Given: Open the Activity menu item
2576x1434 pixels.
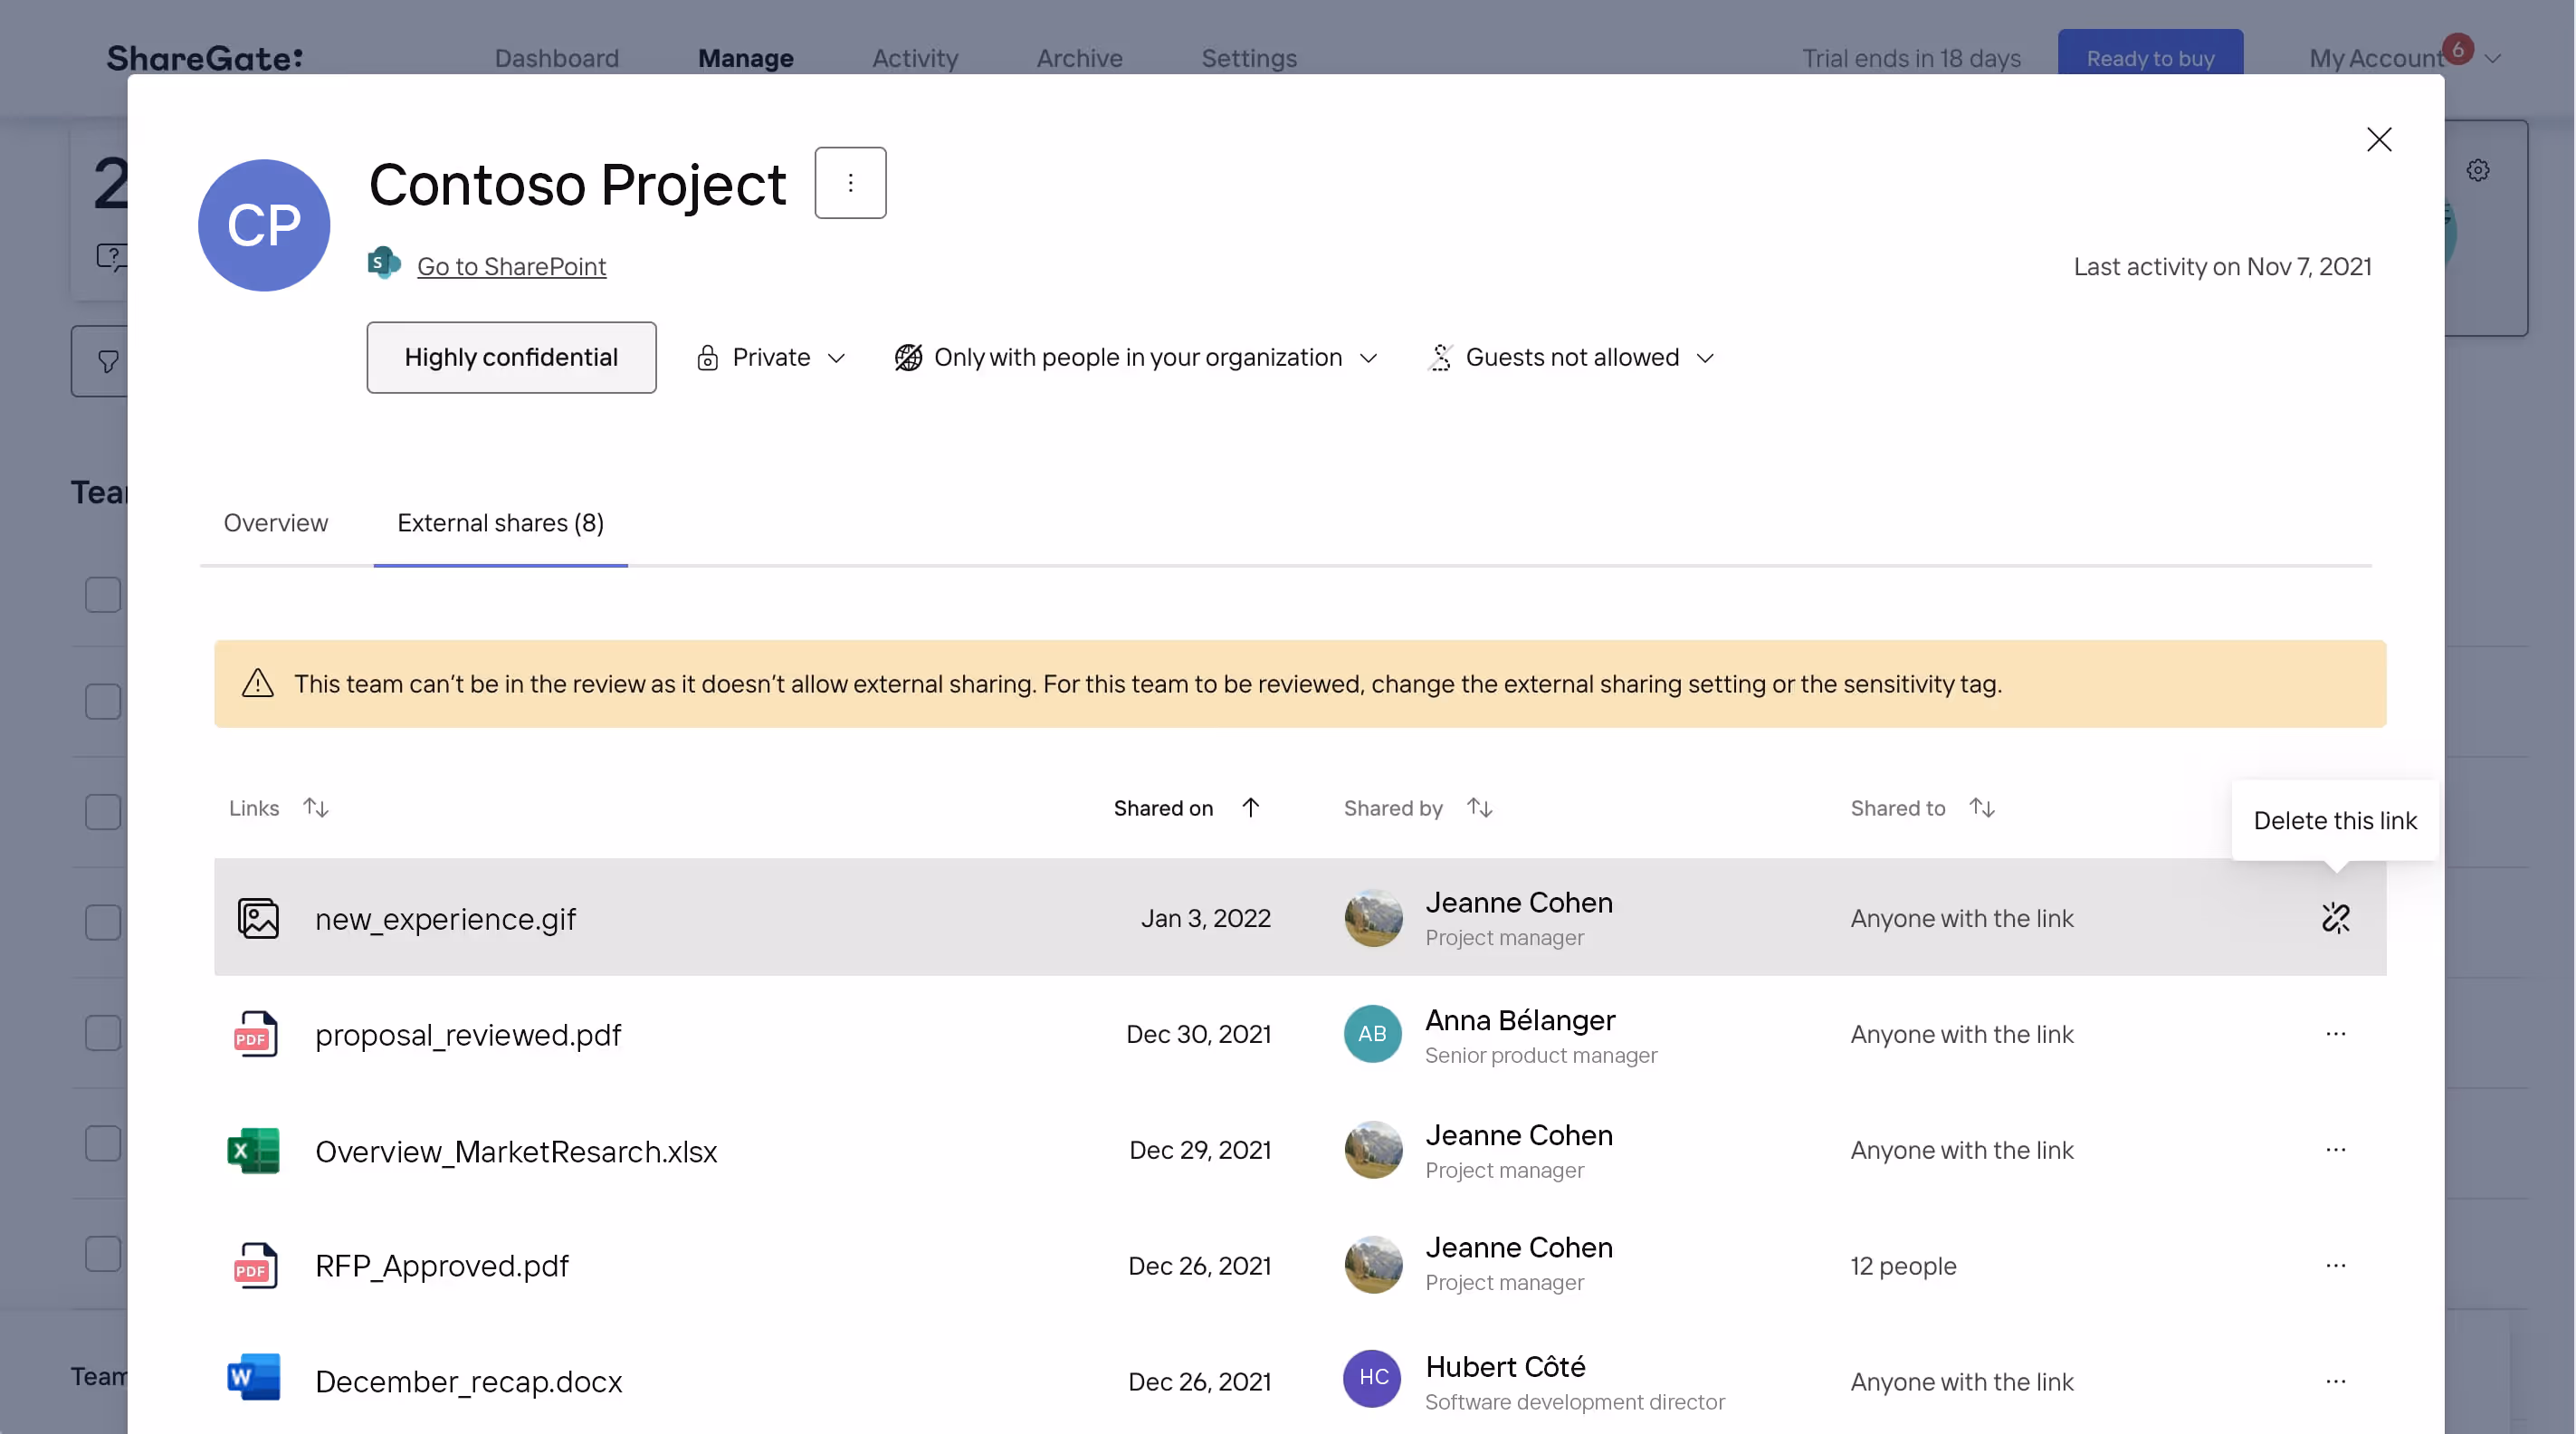Looking at the screenshot, I should pos(914,58).
